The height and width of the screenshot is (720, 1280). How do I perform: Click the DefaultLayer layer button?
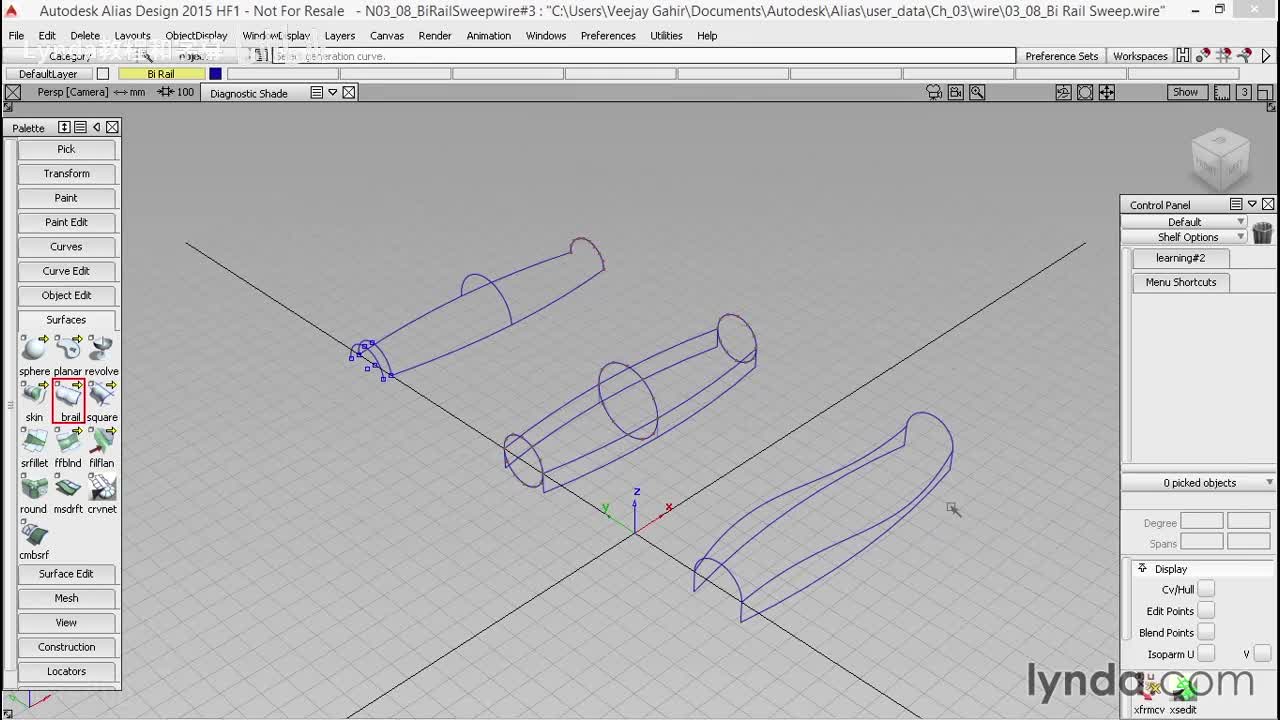click(48, 74)
